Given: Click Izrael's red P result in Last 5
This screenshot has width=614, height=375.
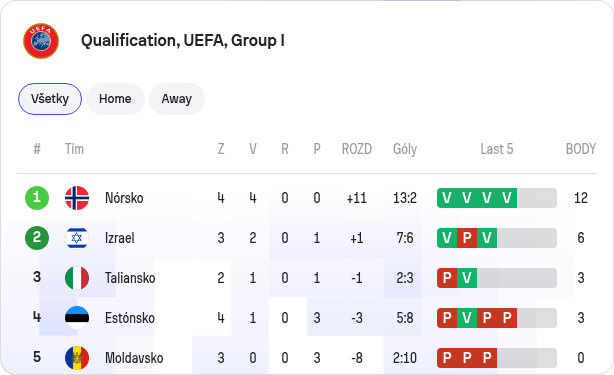Looking at the screenshot, I should 467,238.
